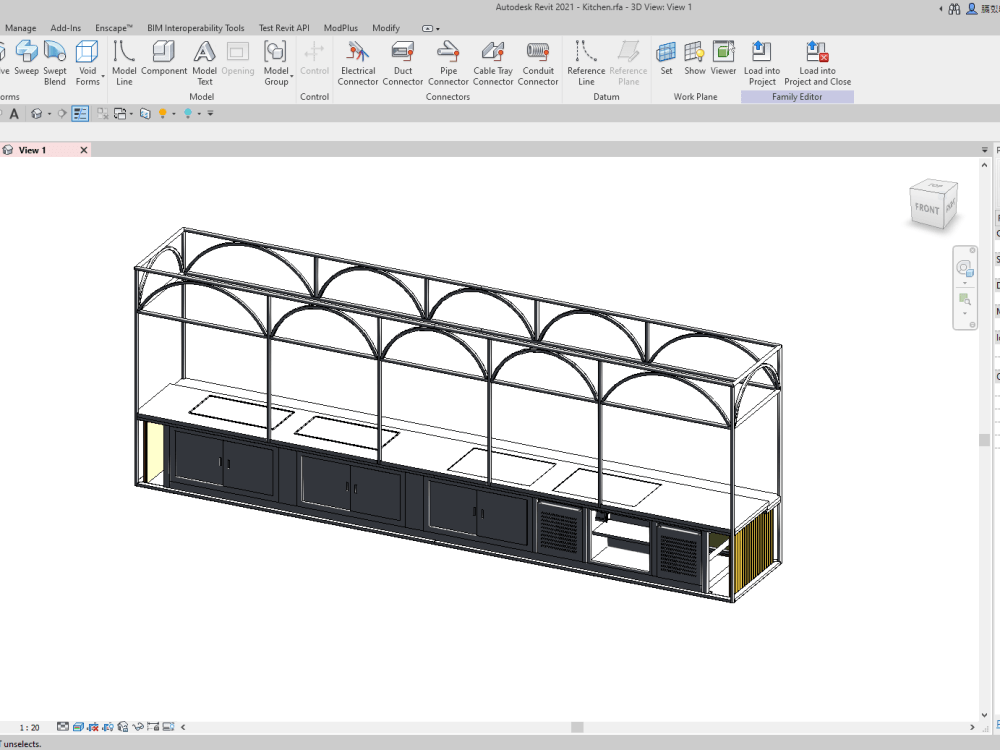Toggle Thin Lines in Quick Access toolbar
Viewport: 1000px width, 750px height.
click(x=80, y=113)
